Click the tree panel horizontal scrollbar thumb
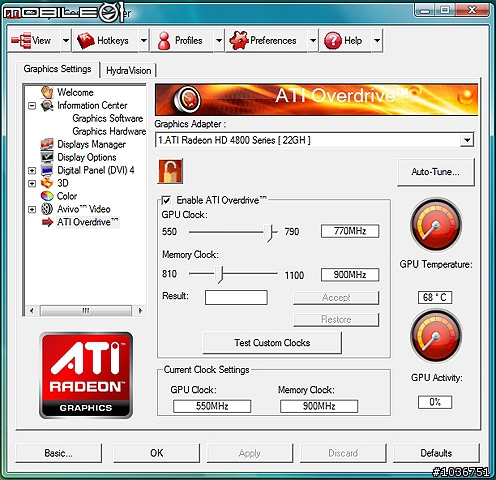496x480 pixels. 86,311
